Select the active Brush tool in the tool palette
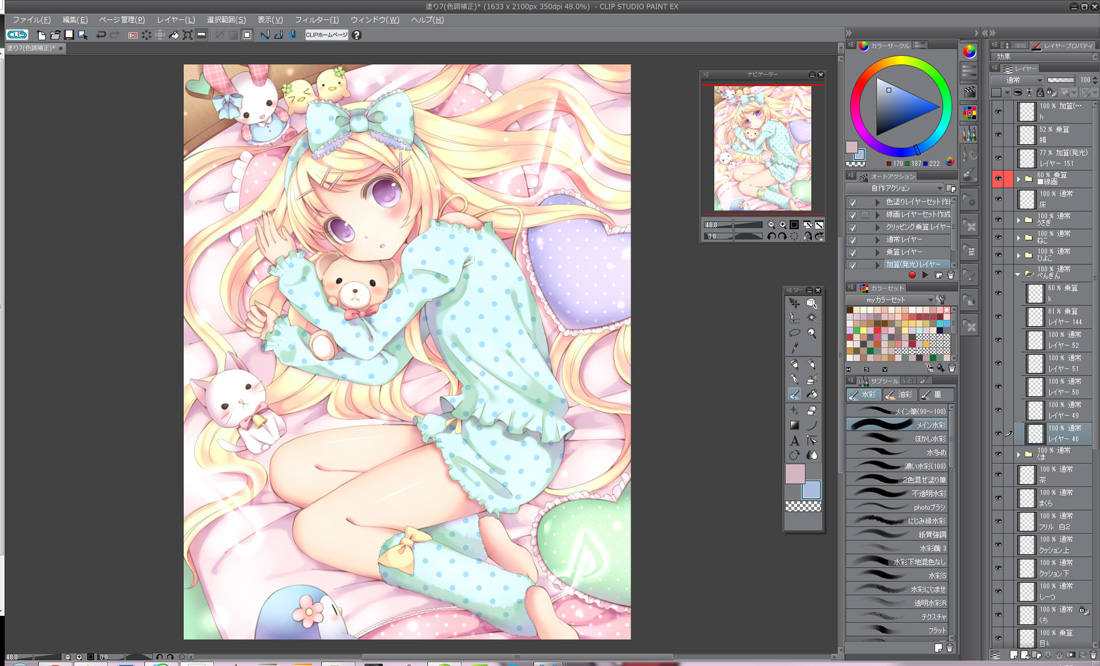This screenshot has width=1100, height=666. click(x=794, y=394)
